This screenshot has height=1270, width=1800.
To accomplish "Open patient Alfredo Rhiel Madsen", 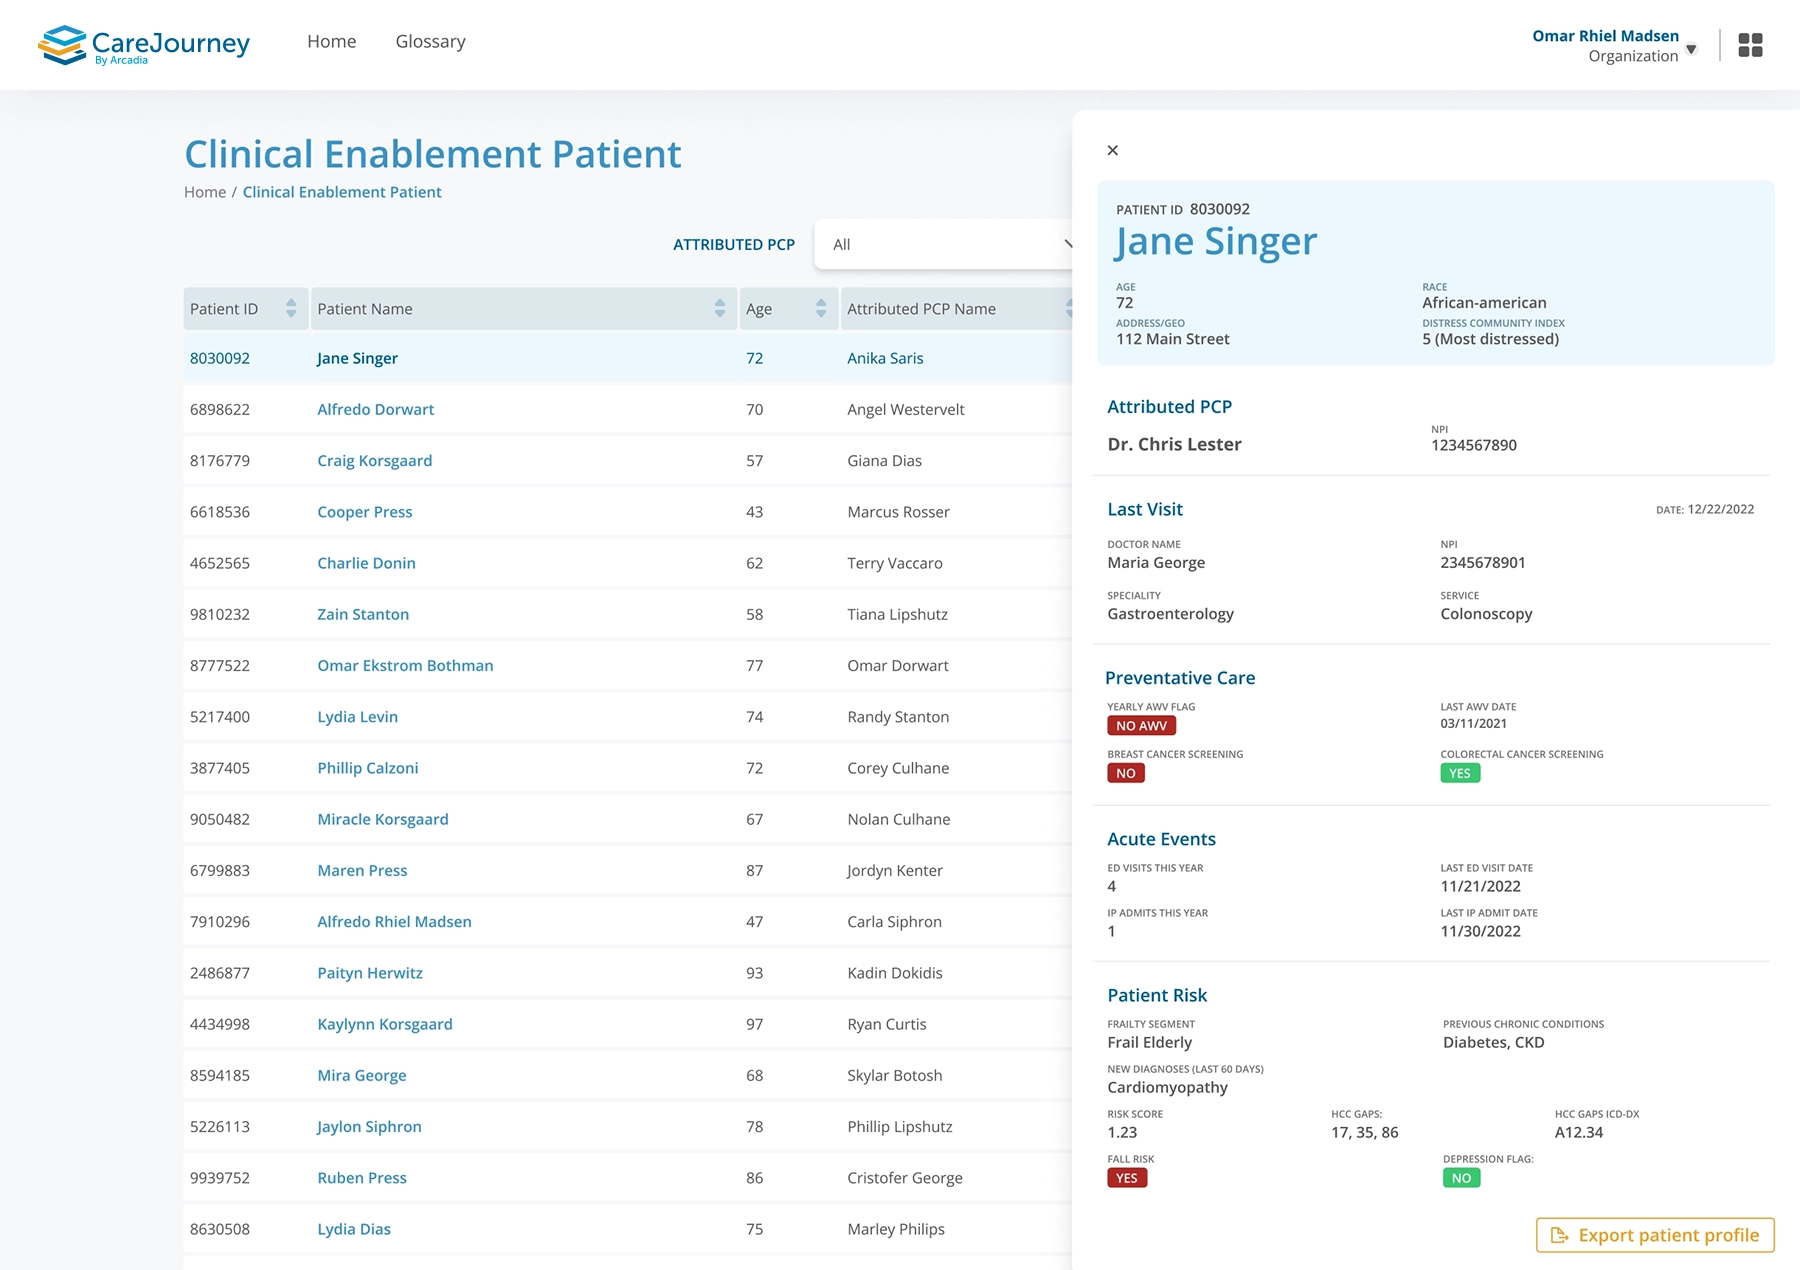I will click(x=394, y=922).
